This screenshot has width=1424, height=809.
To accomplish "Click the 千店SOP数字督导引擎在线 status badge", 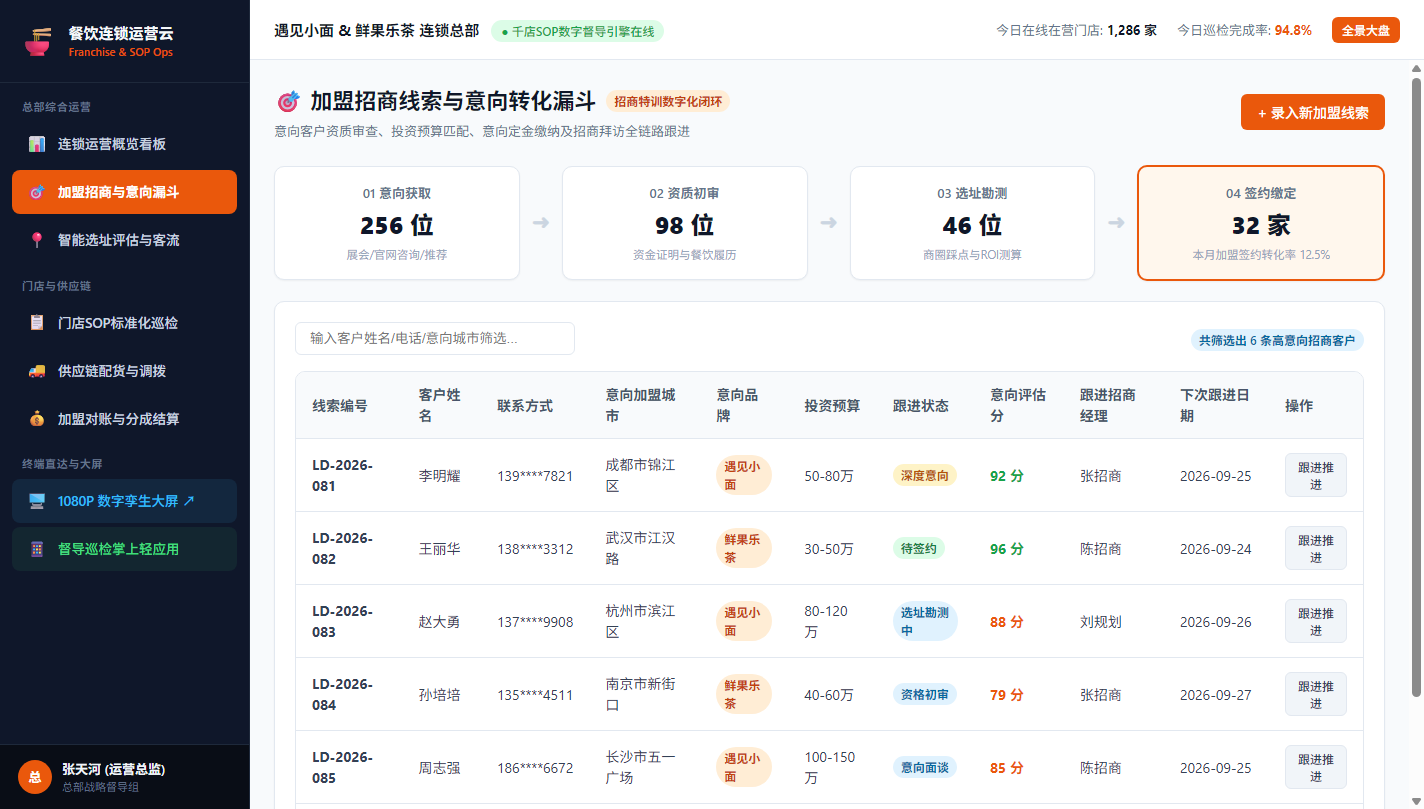I will pyautogui.click(x=577, y=31).
